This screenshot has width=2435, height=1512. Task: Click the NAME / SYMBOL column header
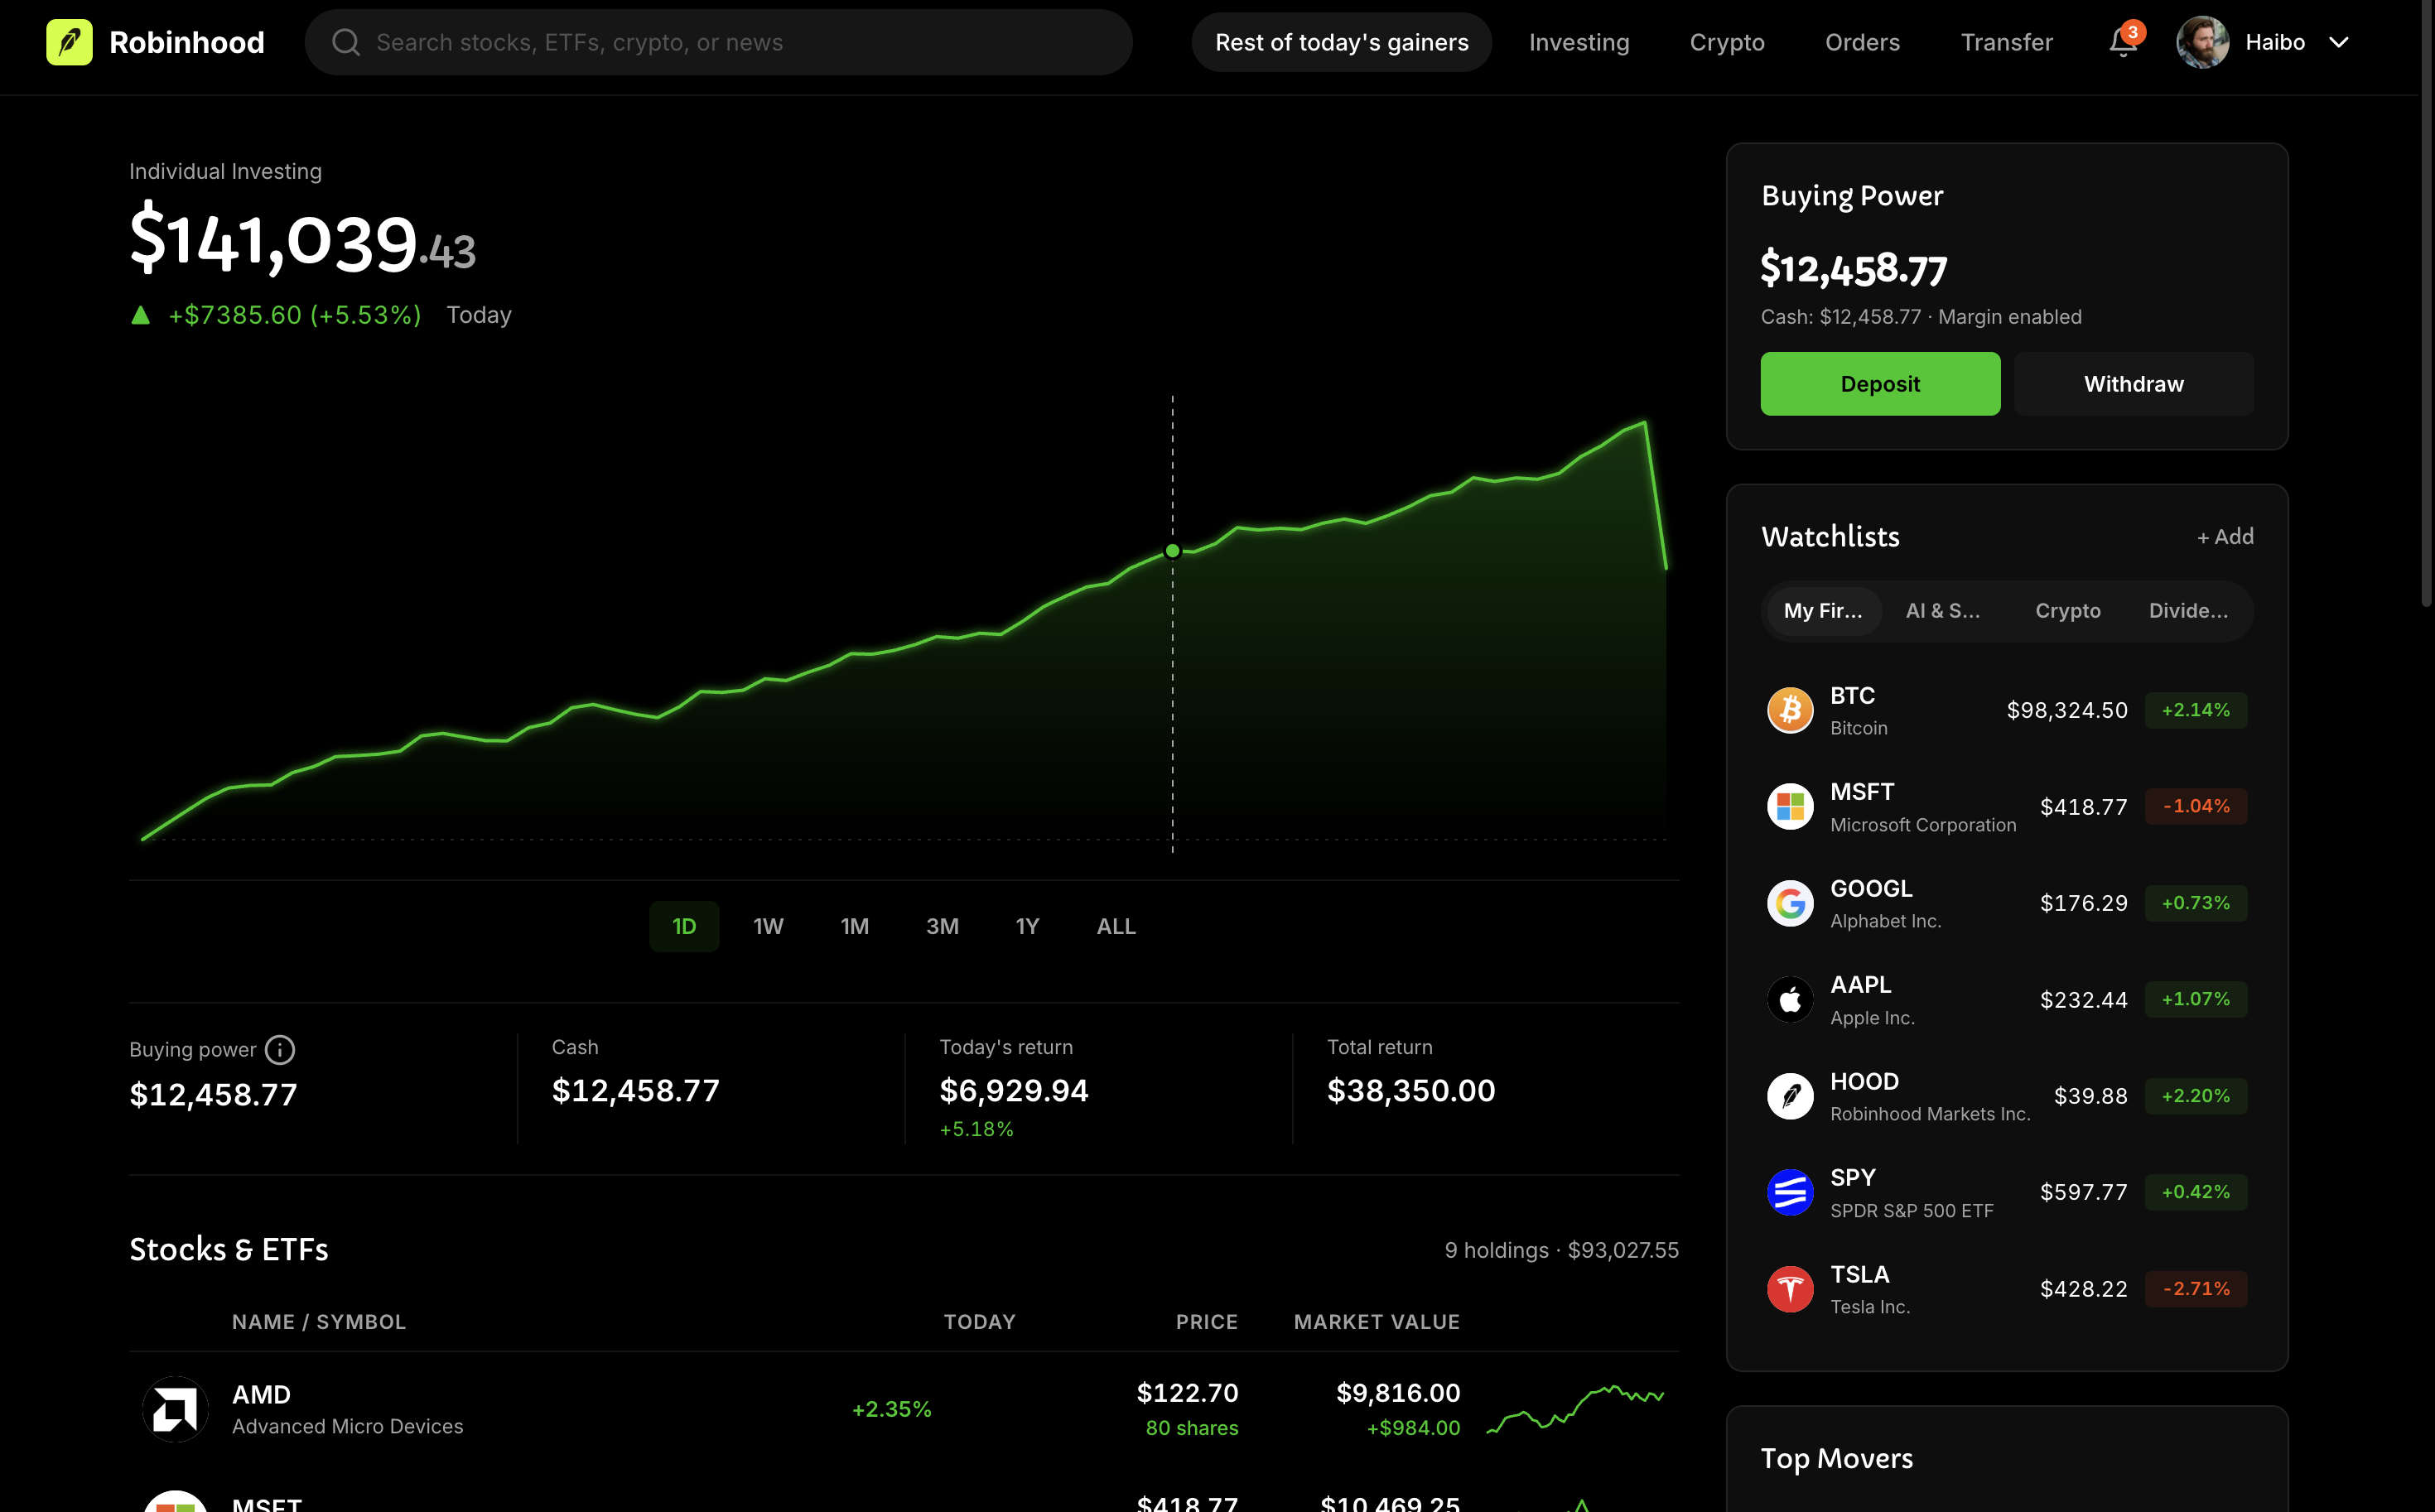(319, 1322)
